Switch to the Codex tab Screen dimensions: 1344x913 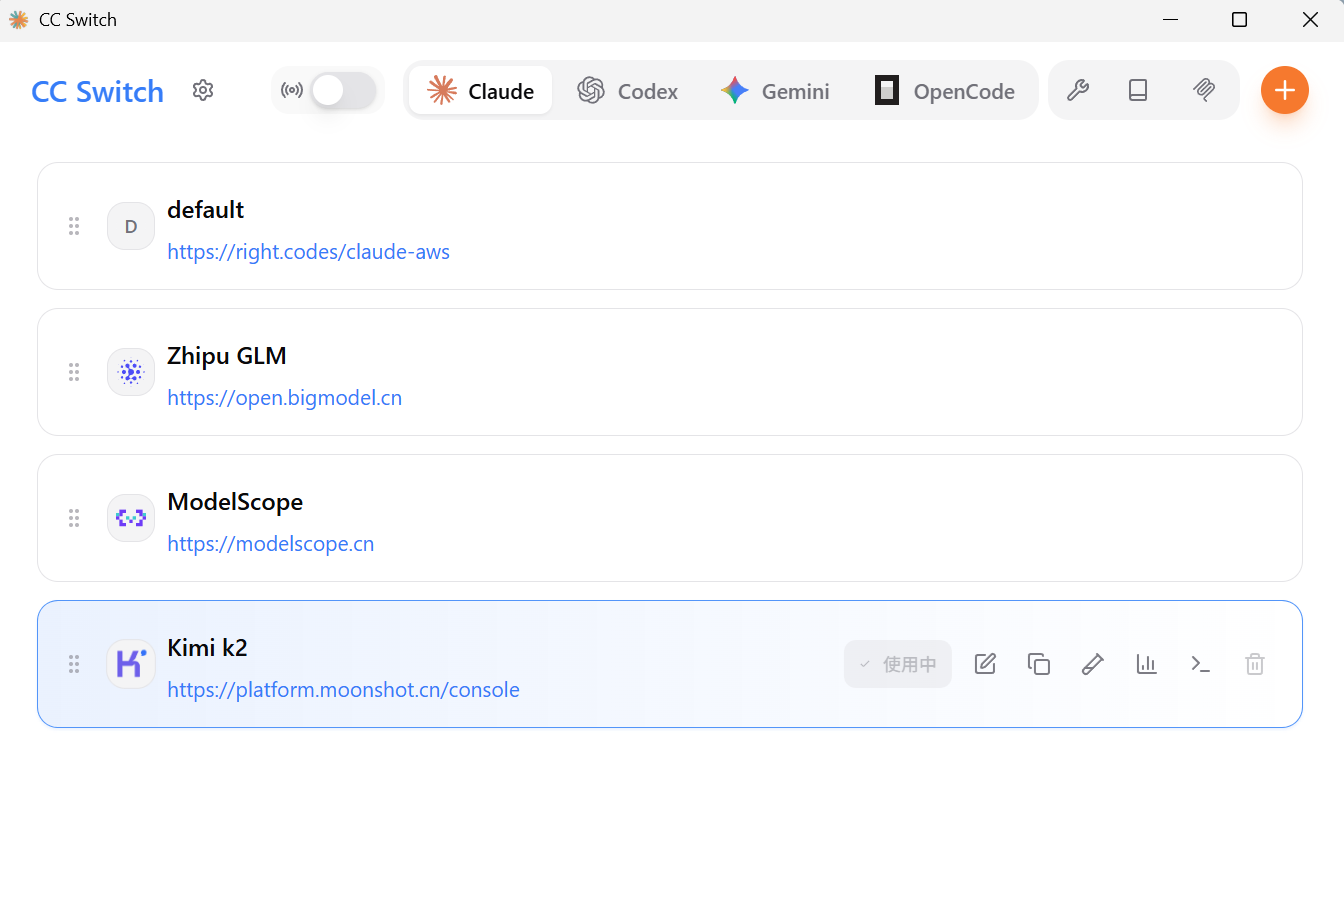(628, 91)
